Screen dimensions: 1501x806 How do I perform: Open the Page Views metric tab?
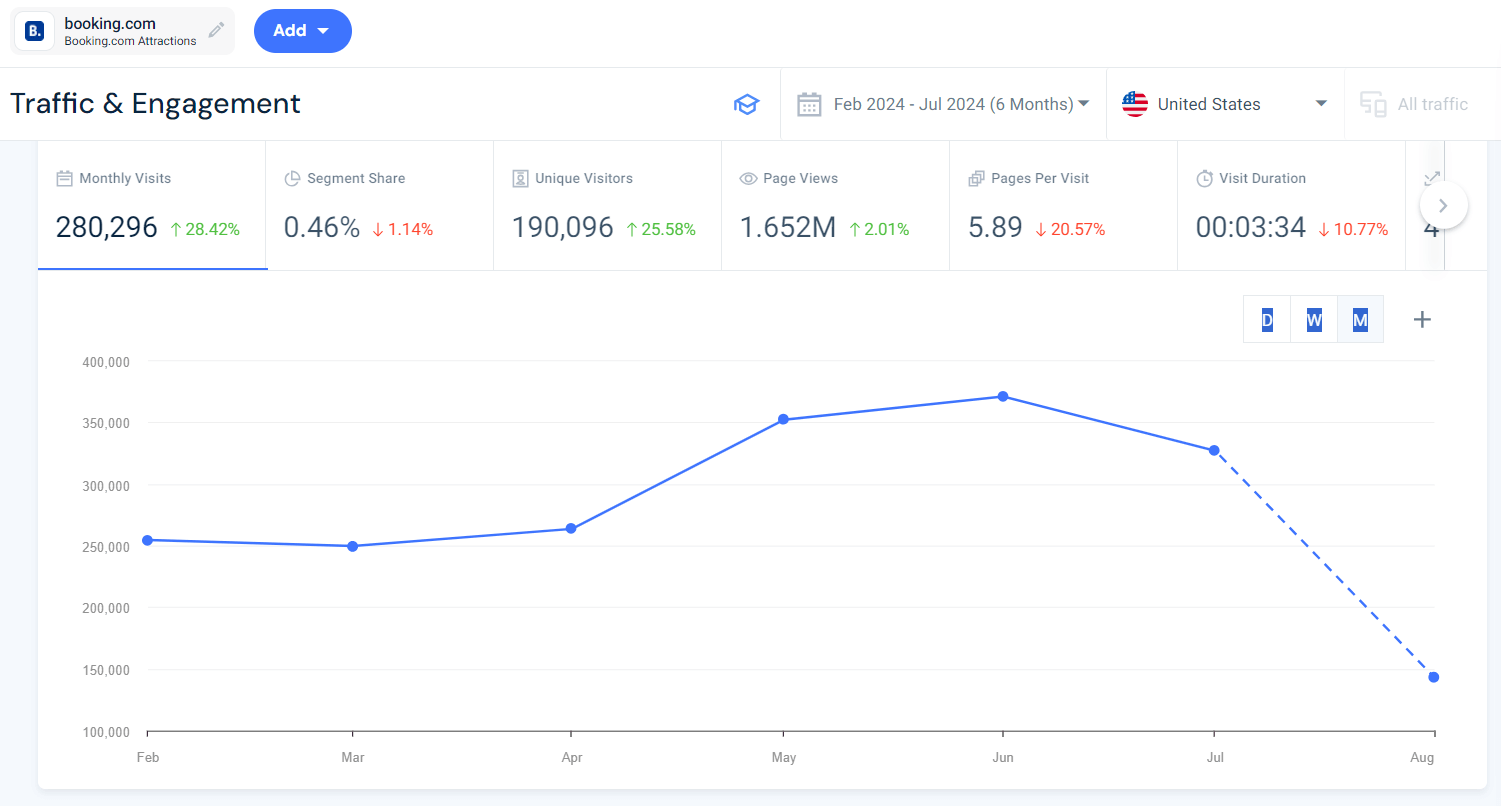click(x=835, y=206)
